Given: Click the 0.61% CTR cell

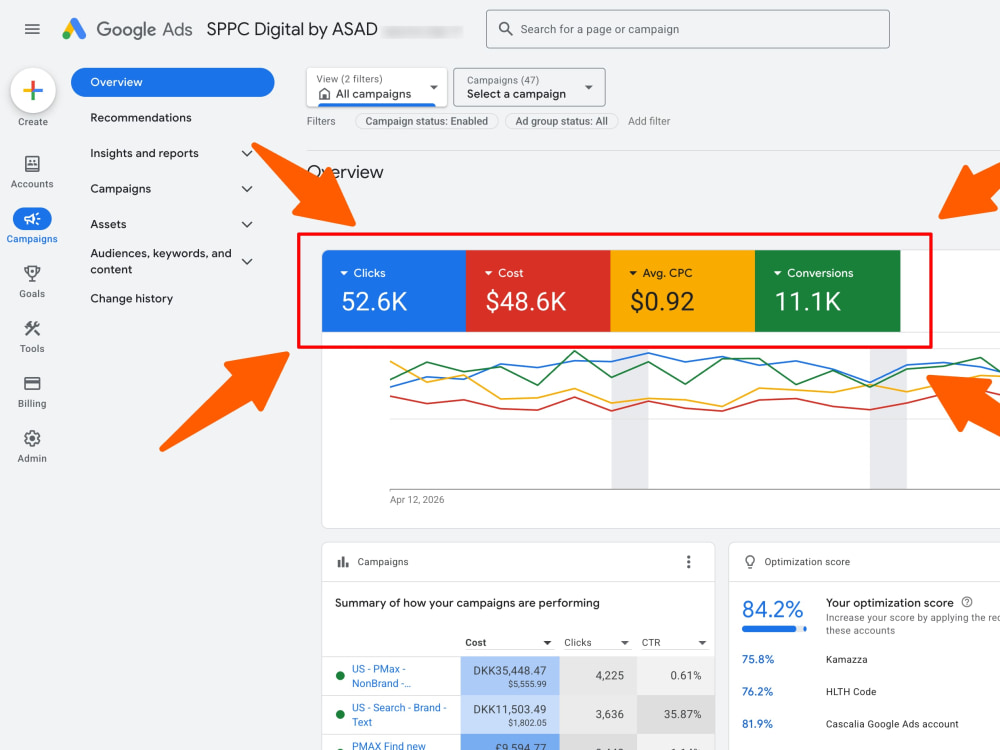Looking at the screenshot, I should pyautogui.click(x=675, y=676).
